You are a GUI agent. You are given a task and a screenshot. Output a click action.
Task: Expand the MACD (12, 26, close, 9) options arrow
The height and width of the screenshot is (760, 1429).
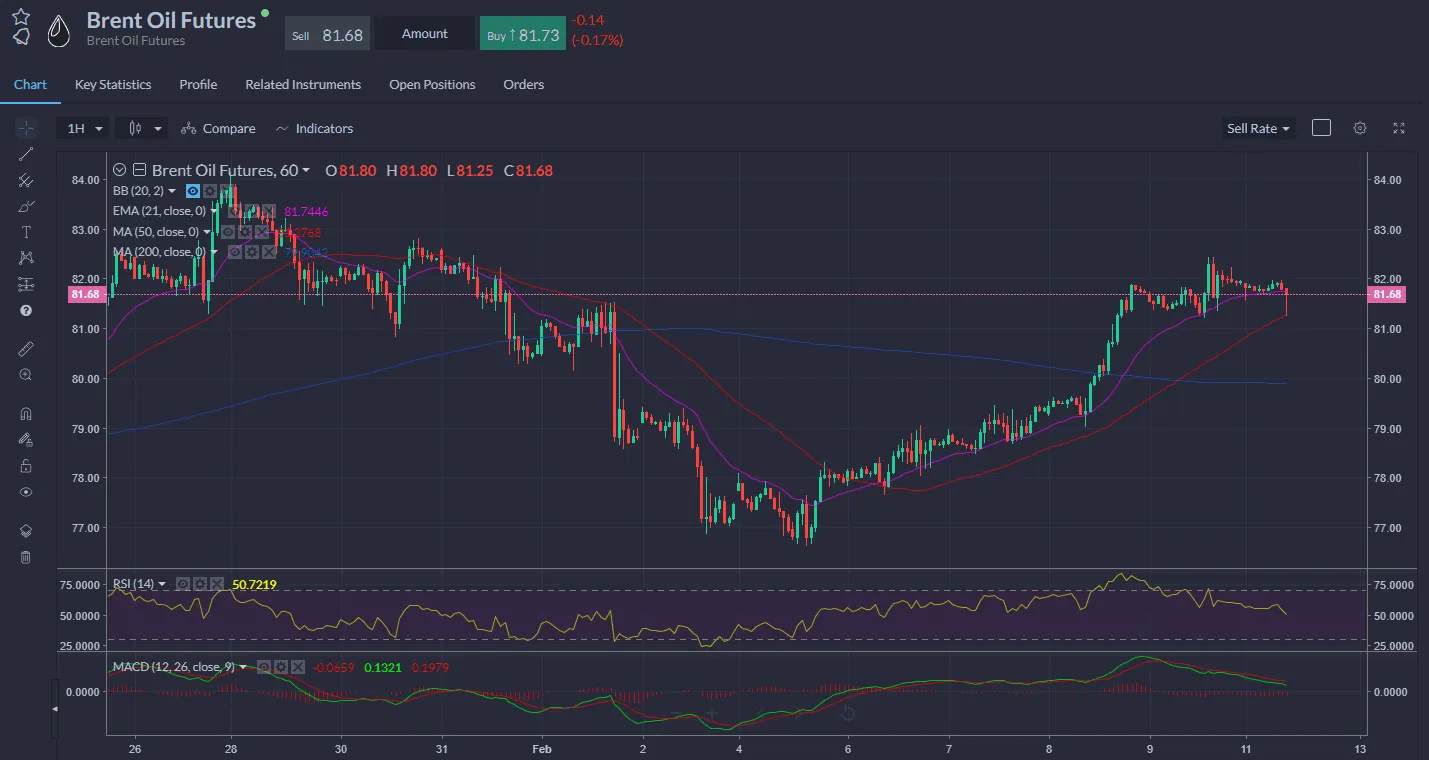click(x=243, y=667)
